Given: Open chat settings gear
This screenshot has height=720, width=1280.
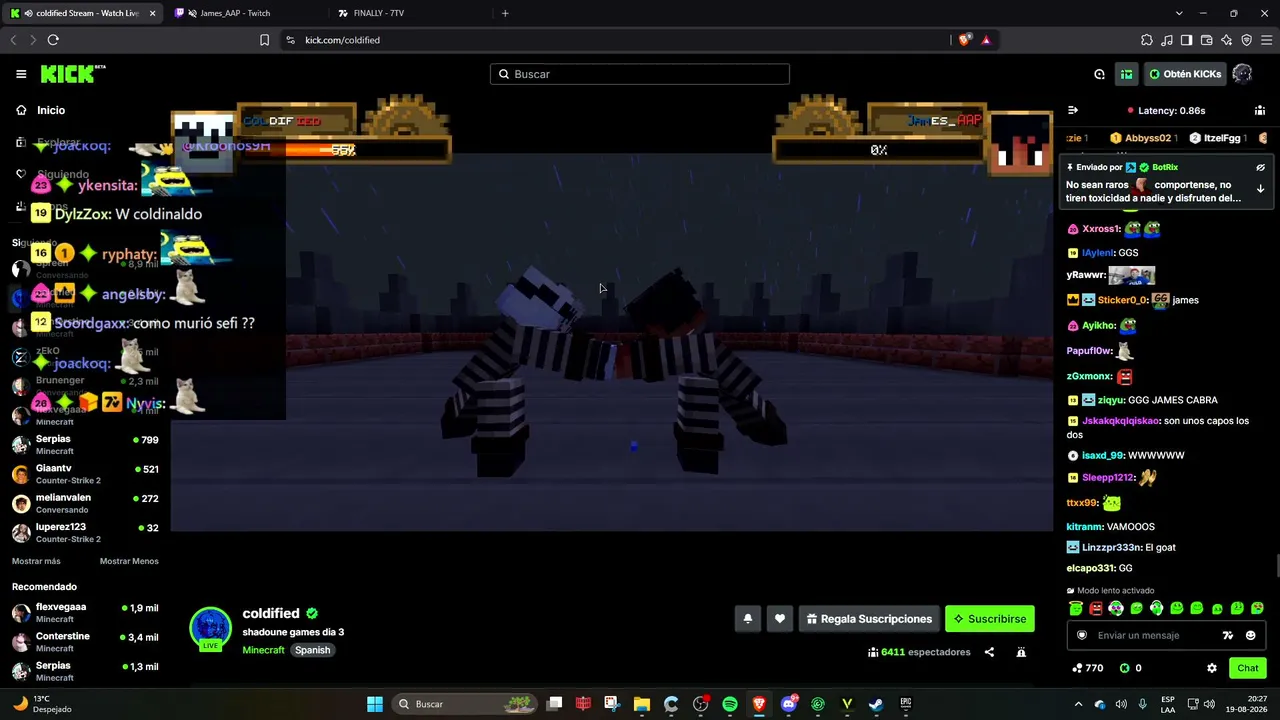Looking at the screenshot, I should pyautogui.click(x=1212, y=668).
